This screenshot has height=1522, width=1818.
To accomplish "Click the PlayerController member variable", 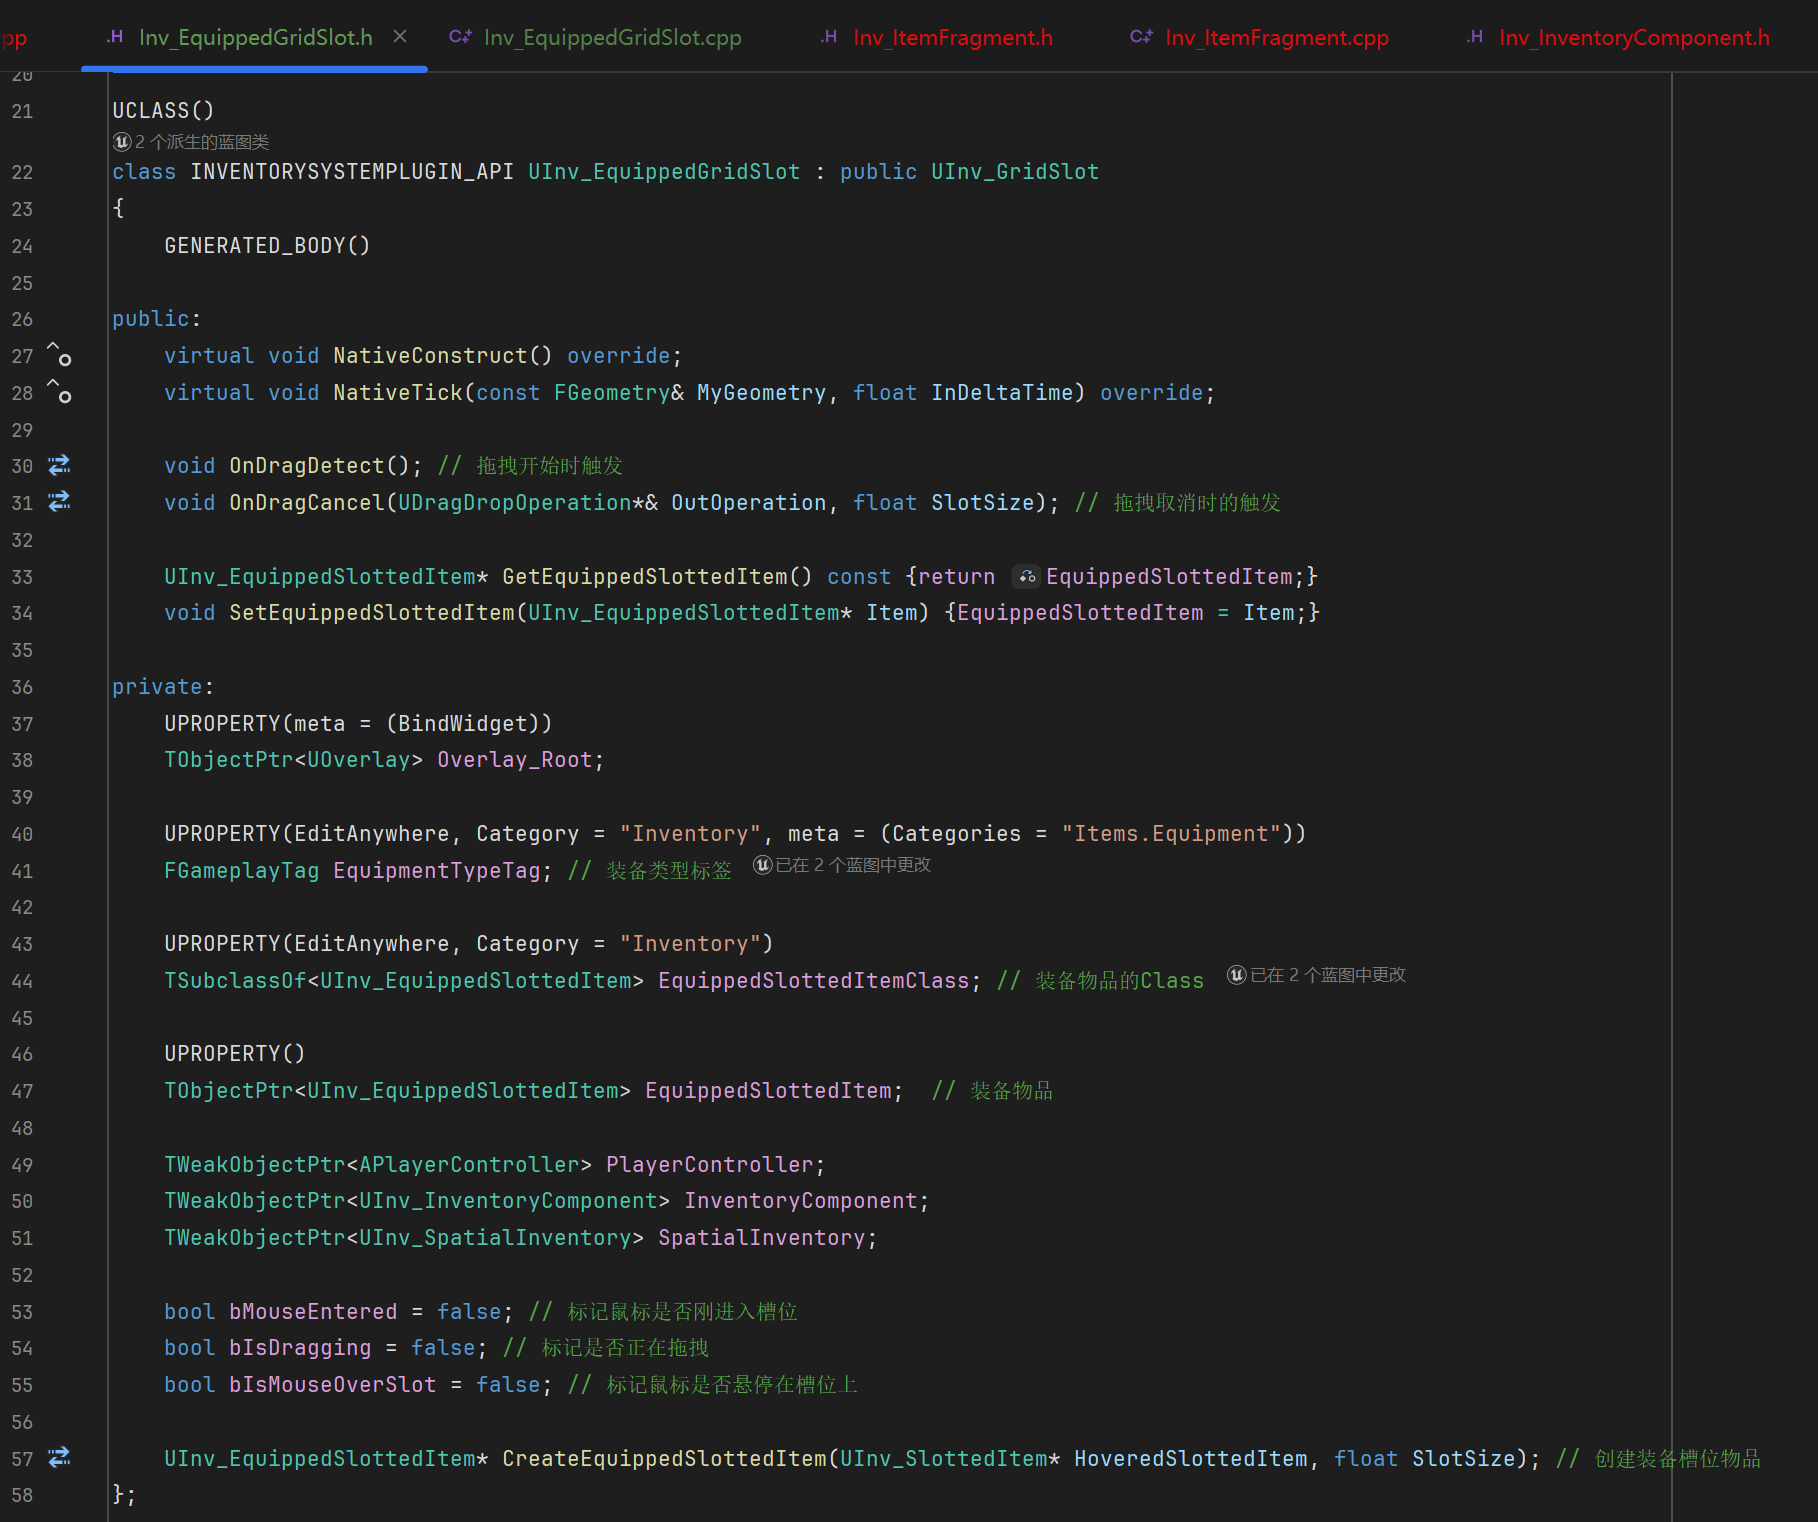I will pos(710,1165).
